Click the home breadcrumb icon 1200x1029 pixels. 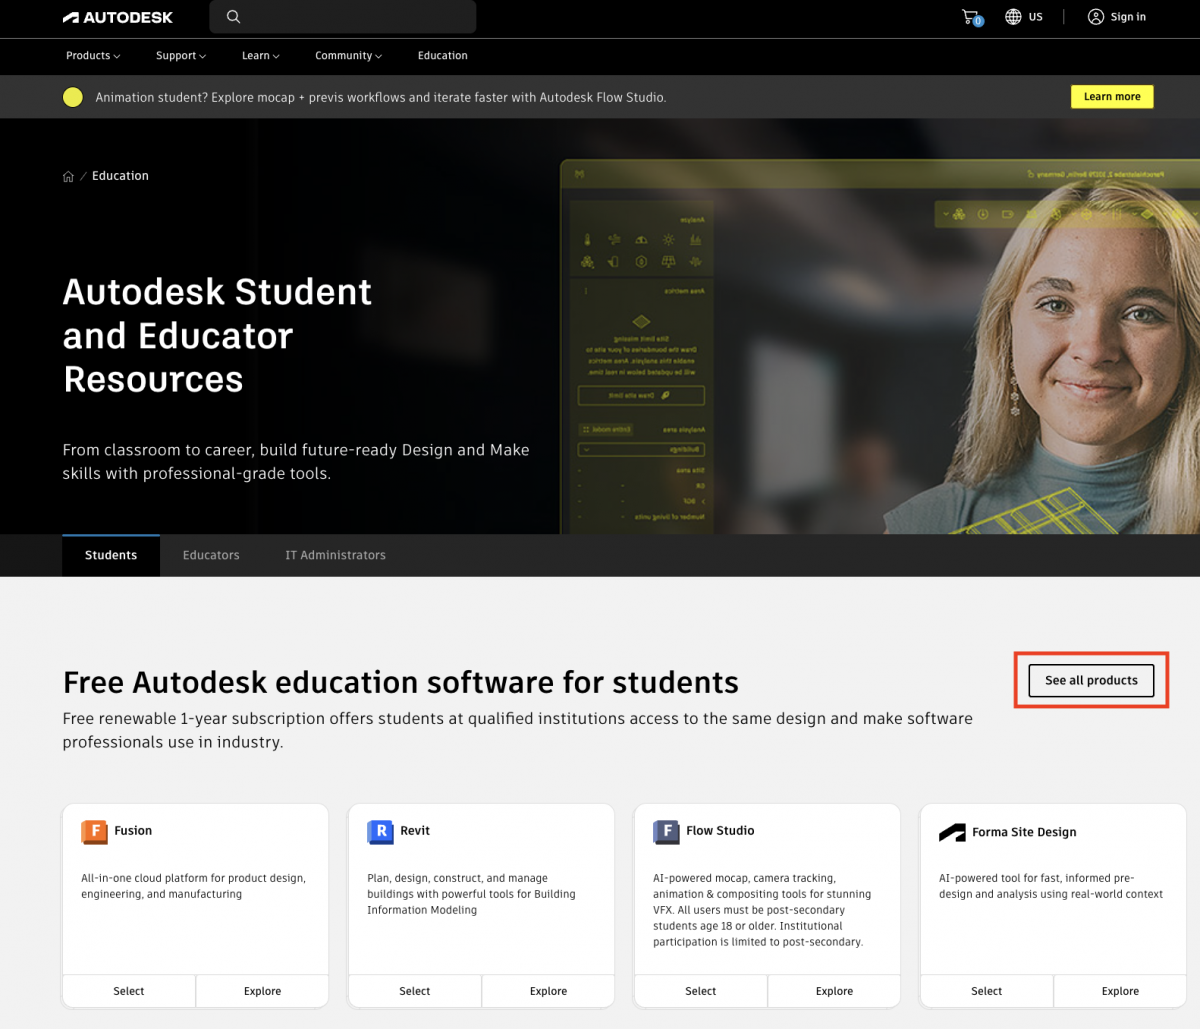click(68, 176)
